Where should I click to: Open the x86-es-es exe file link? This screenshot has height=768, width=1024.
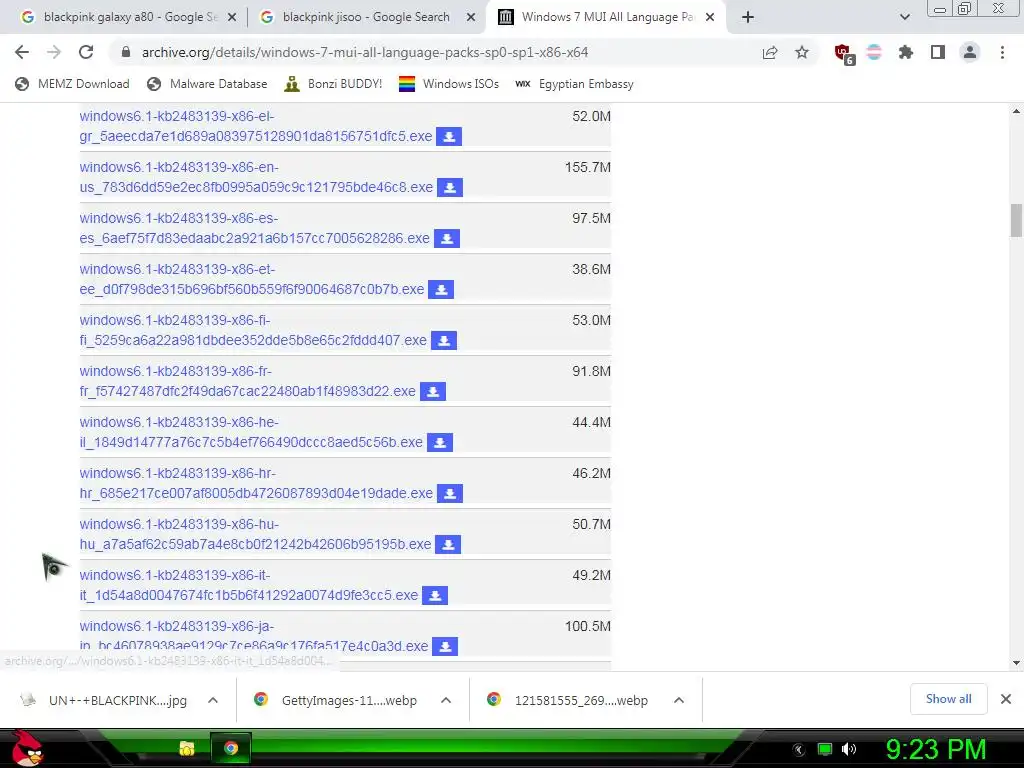coord(255,228)
